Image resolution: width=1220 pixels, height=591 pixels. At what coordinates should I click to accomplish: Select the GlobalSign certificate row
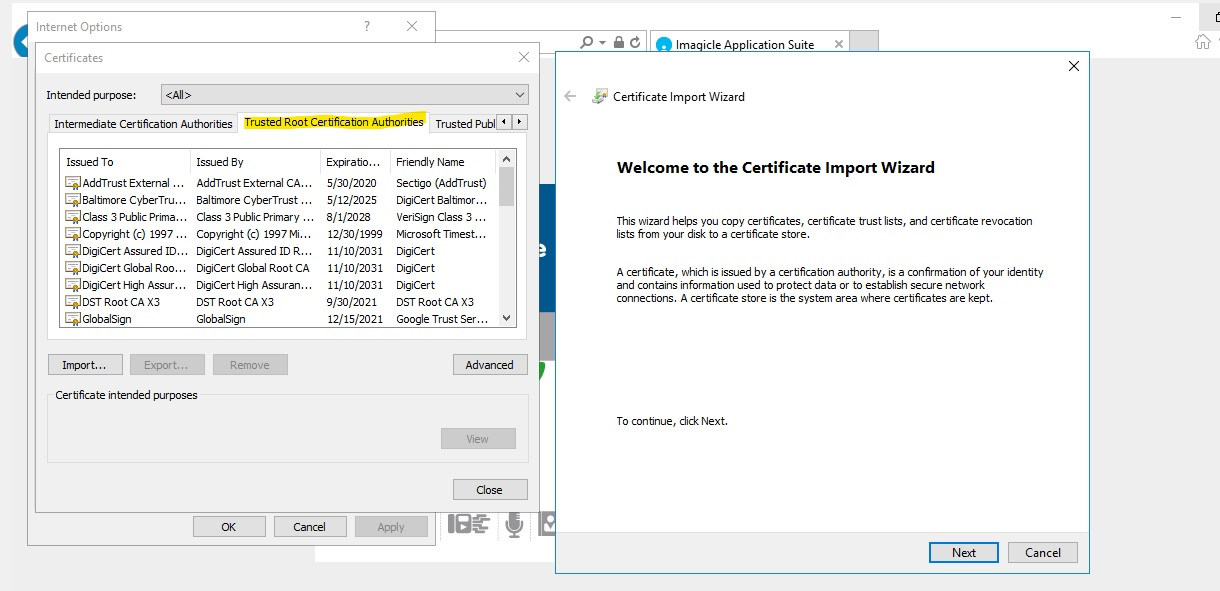tap(106, 319)
